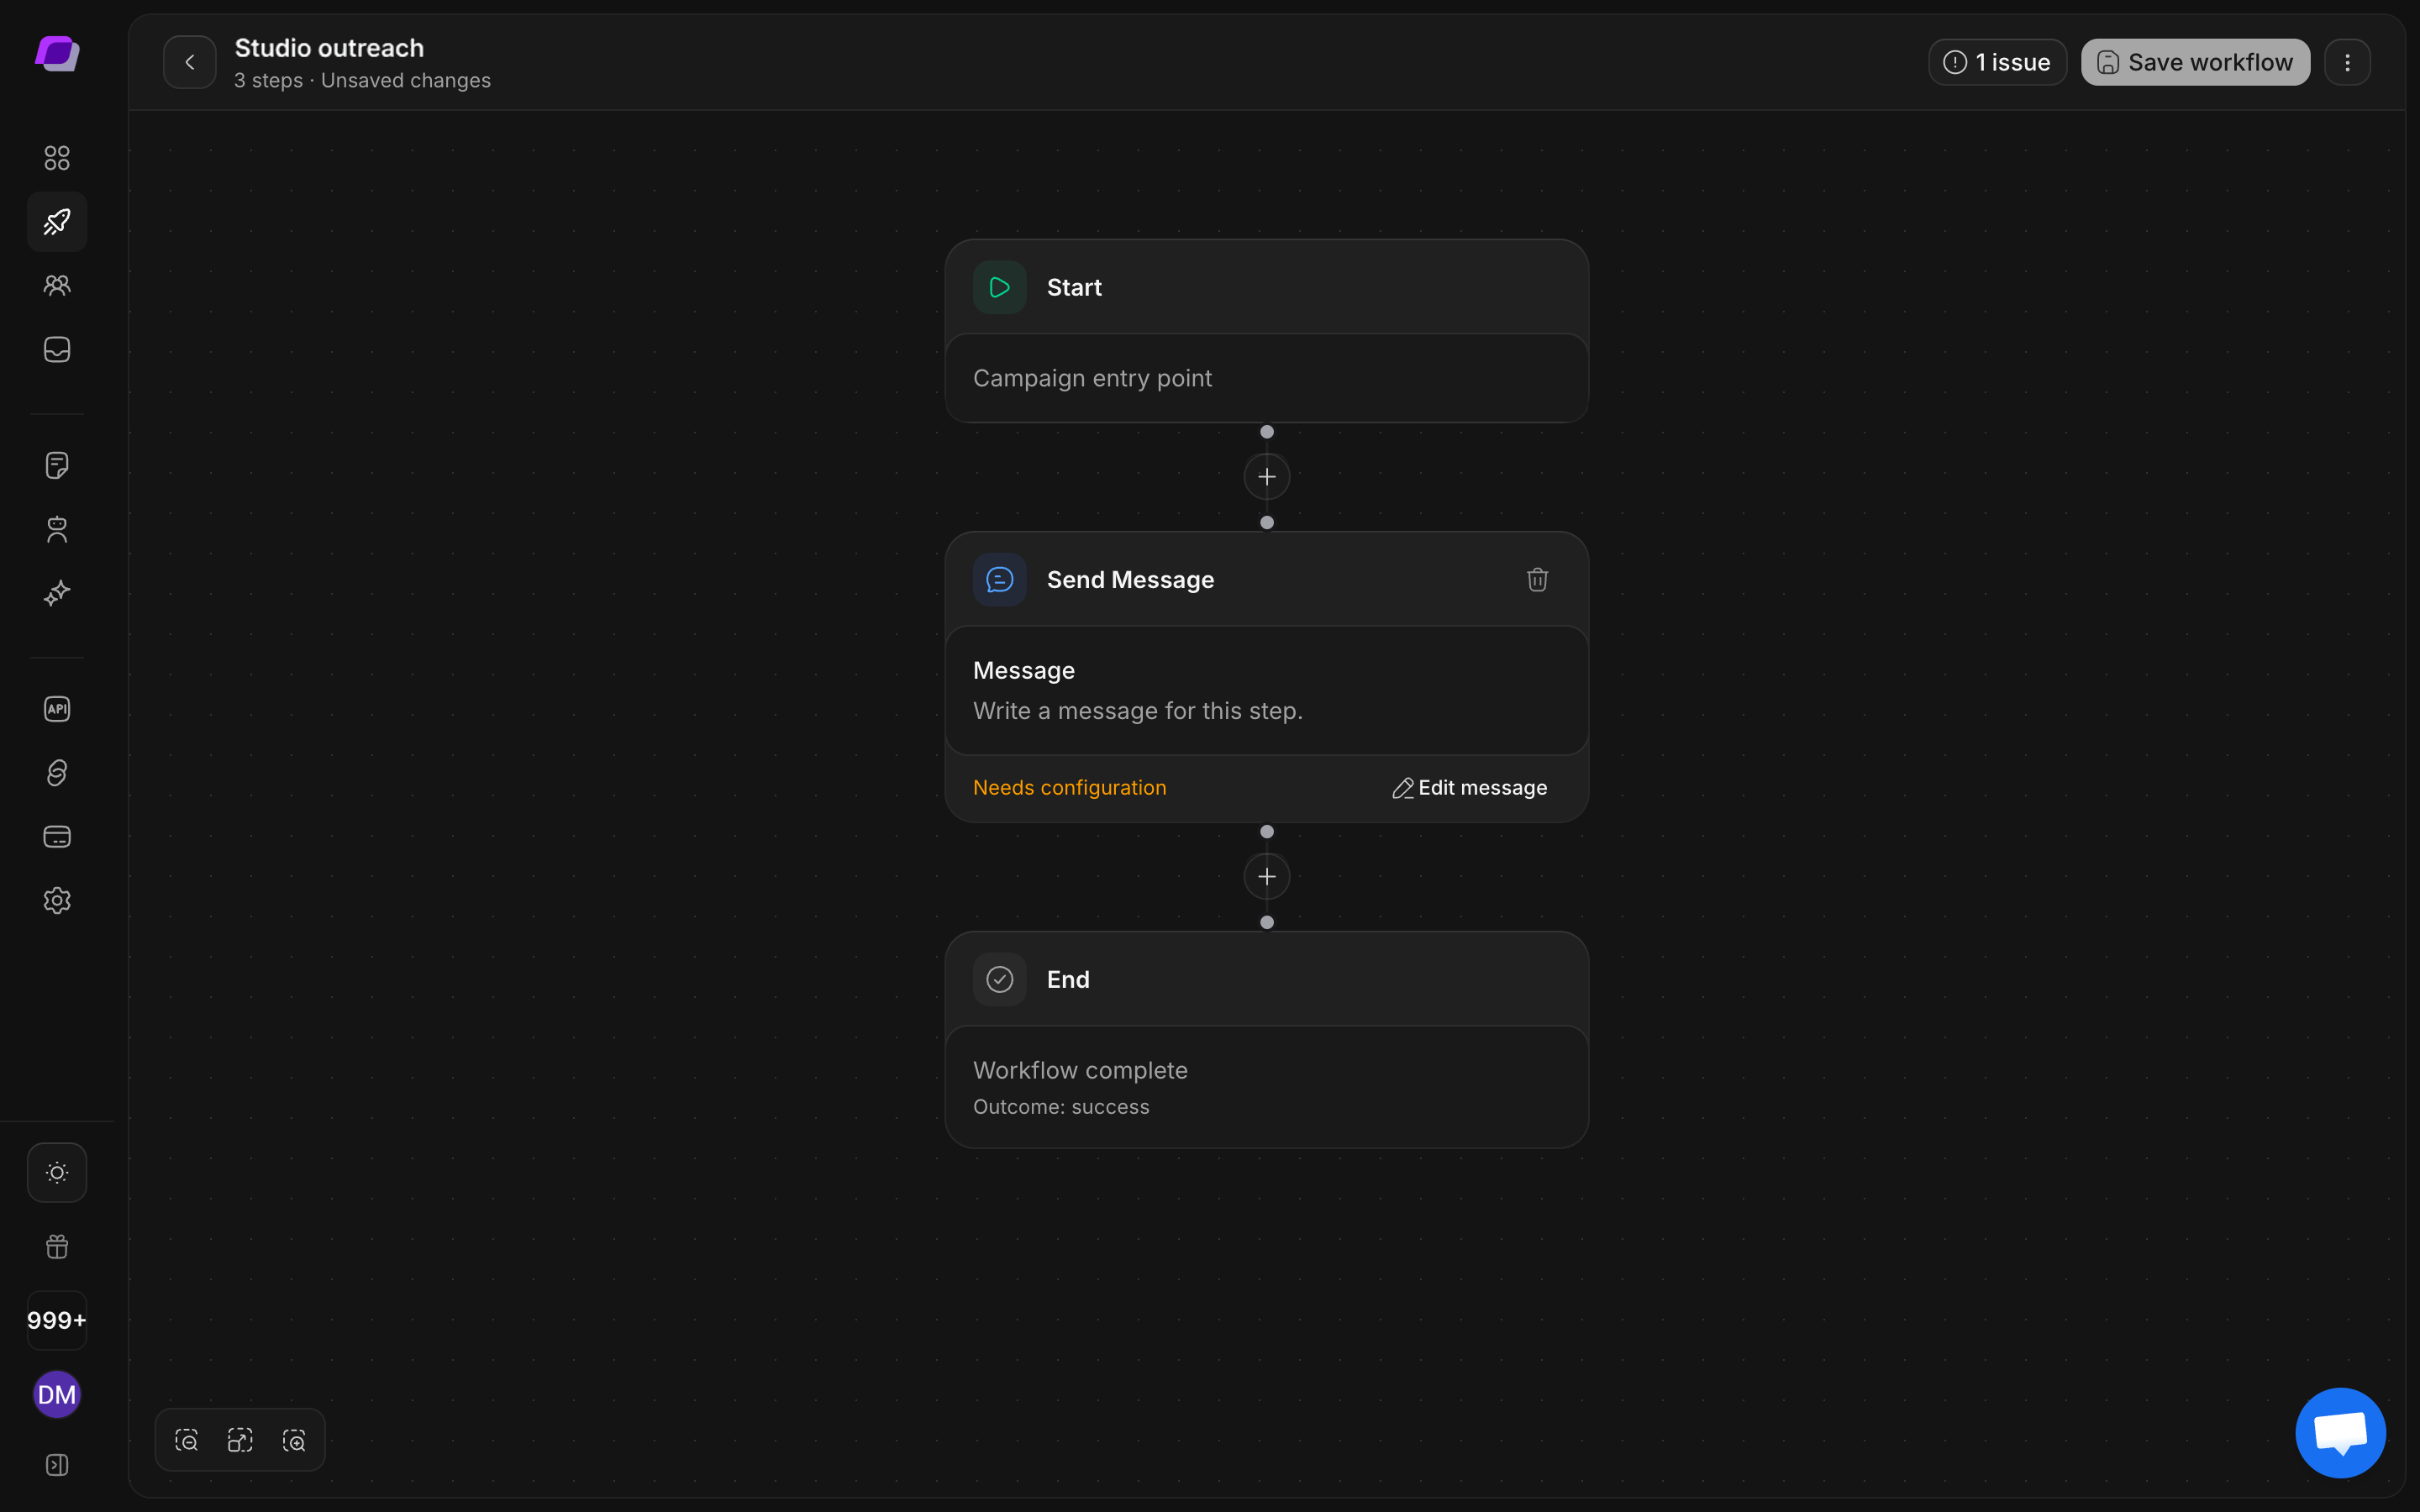2420x1512 pixels.
Task: Click the Send Message node title
Action: 1130,580
